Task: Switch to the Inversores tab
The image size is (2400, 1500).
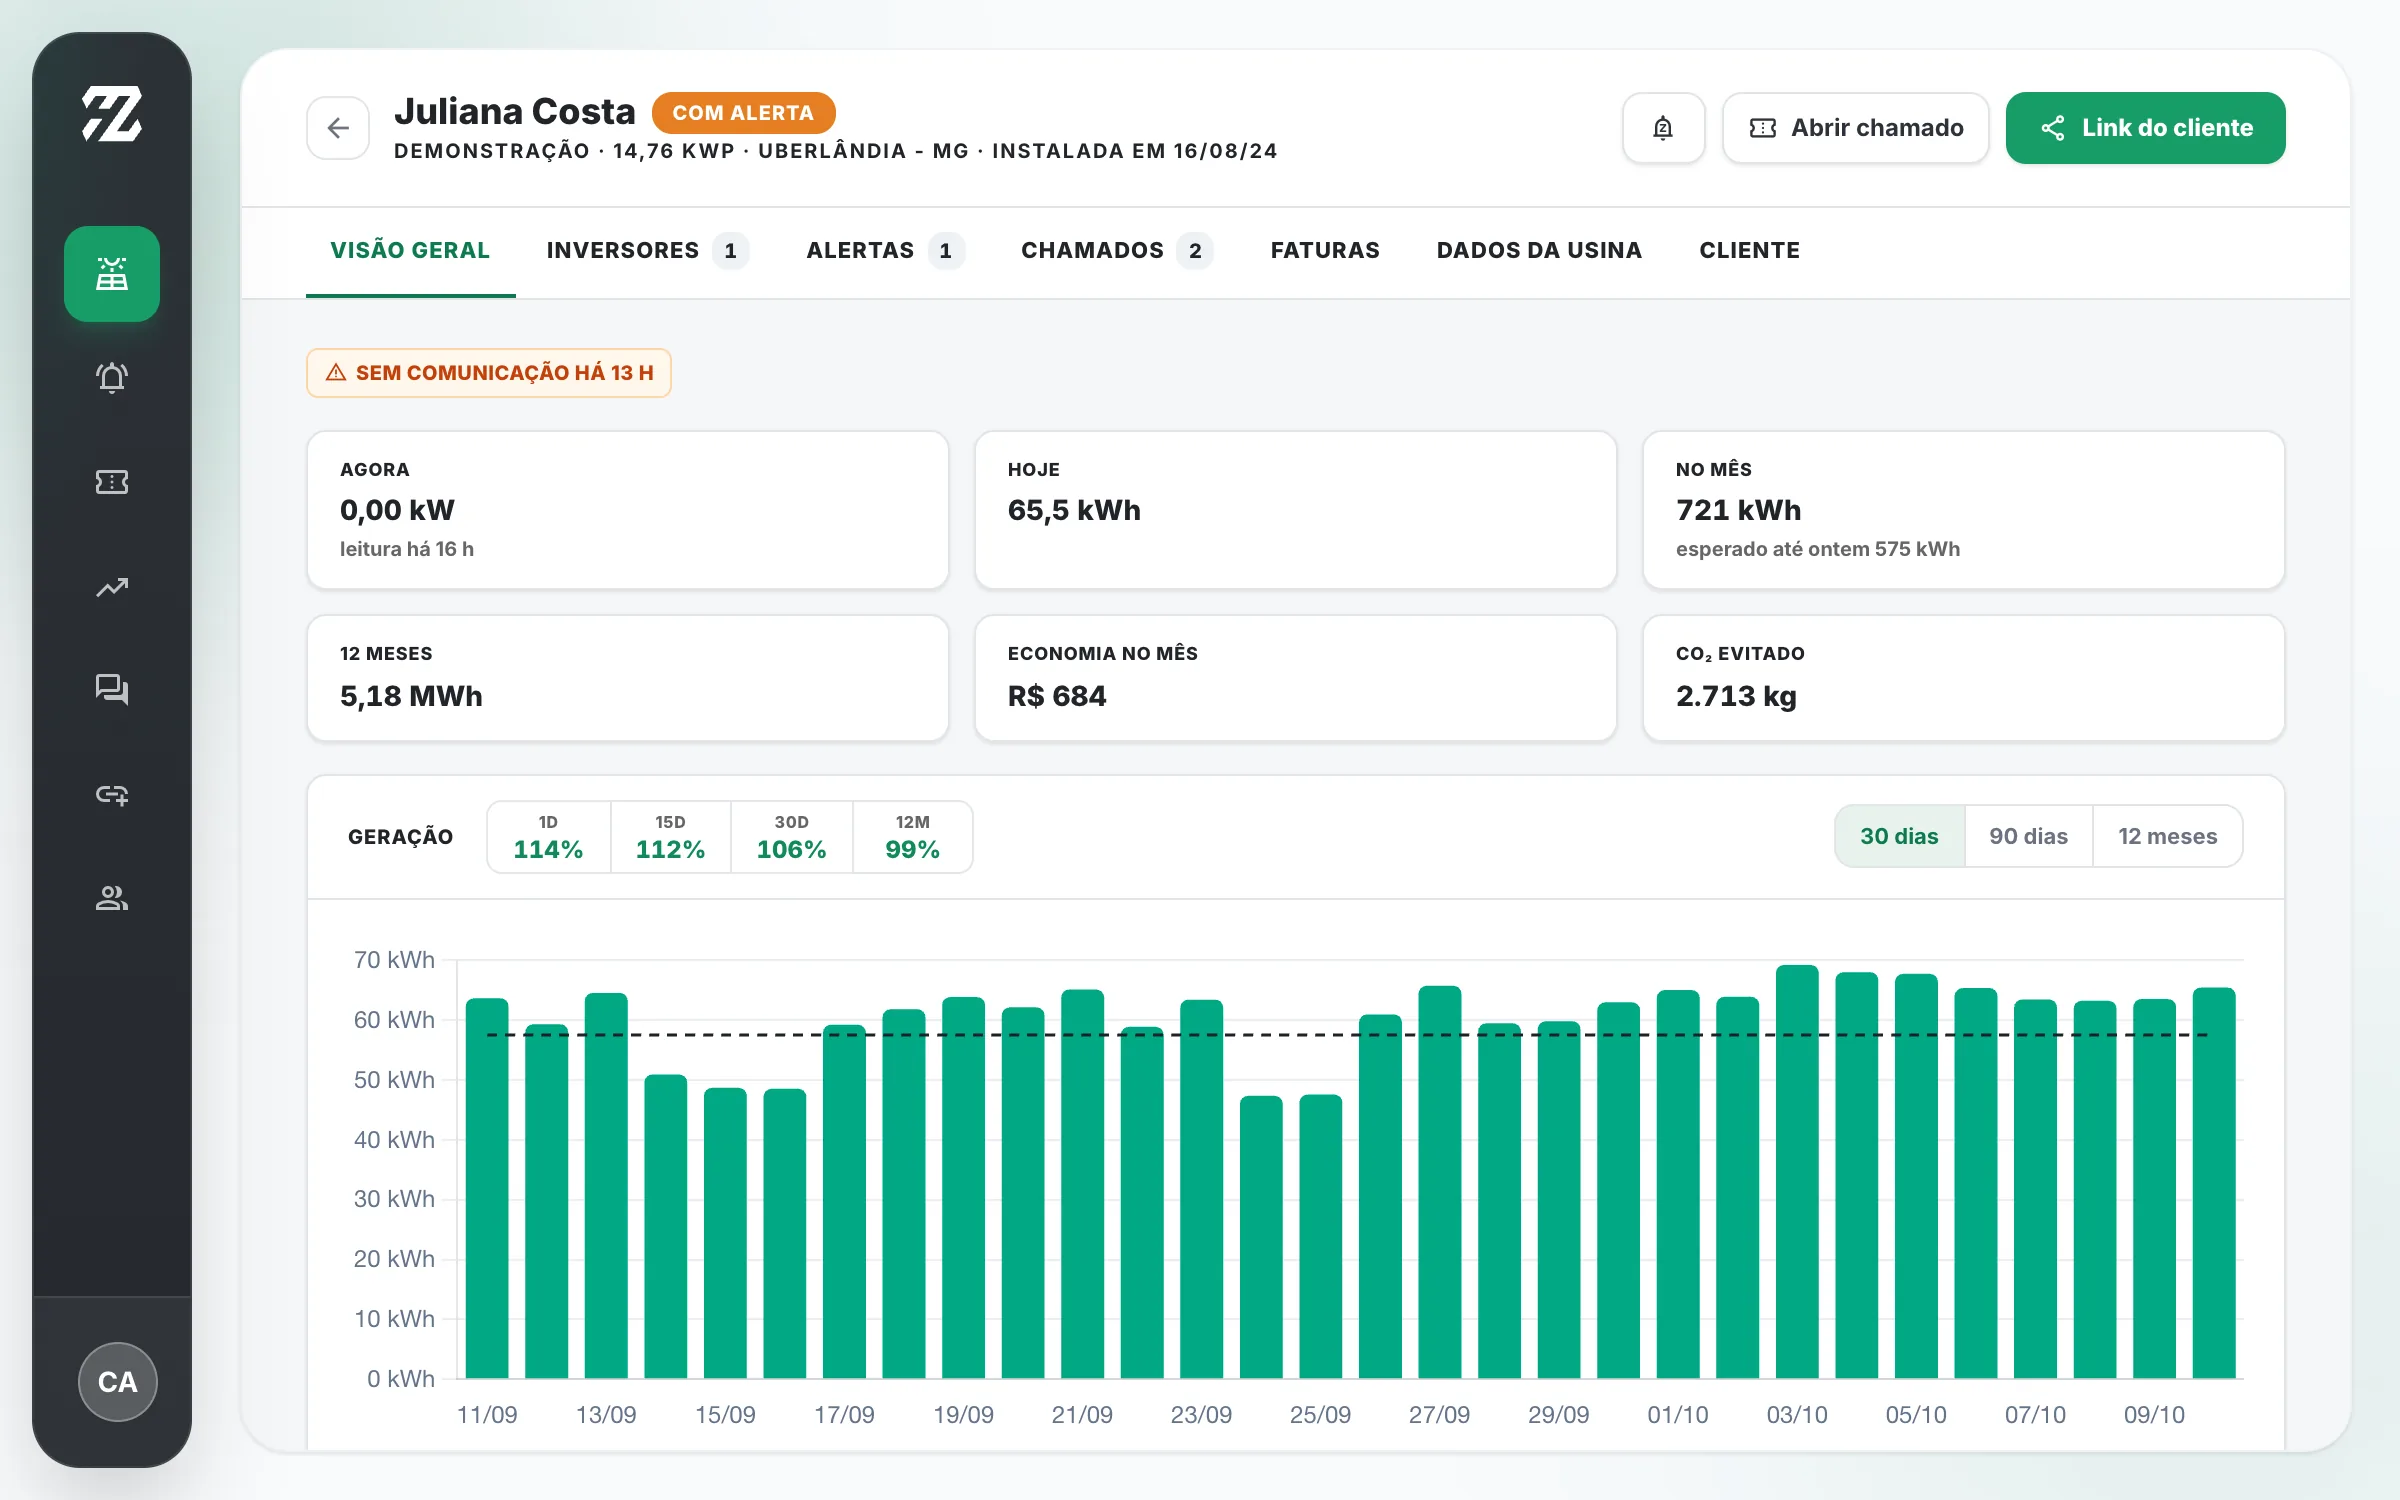Action: point(647,251)
